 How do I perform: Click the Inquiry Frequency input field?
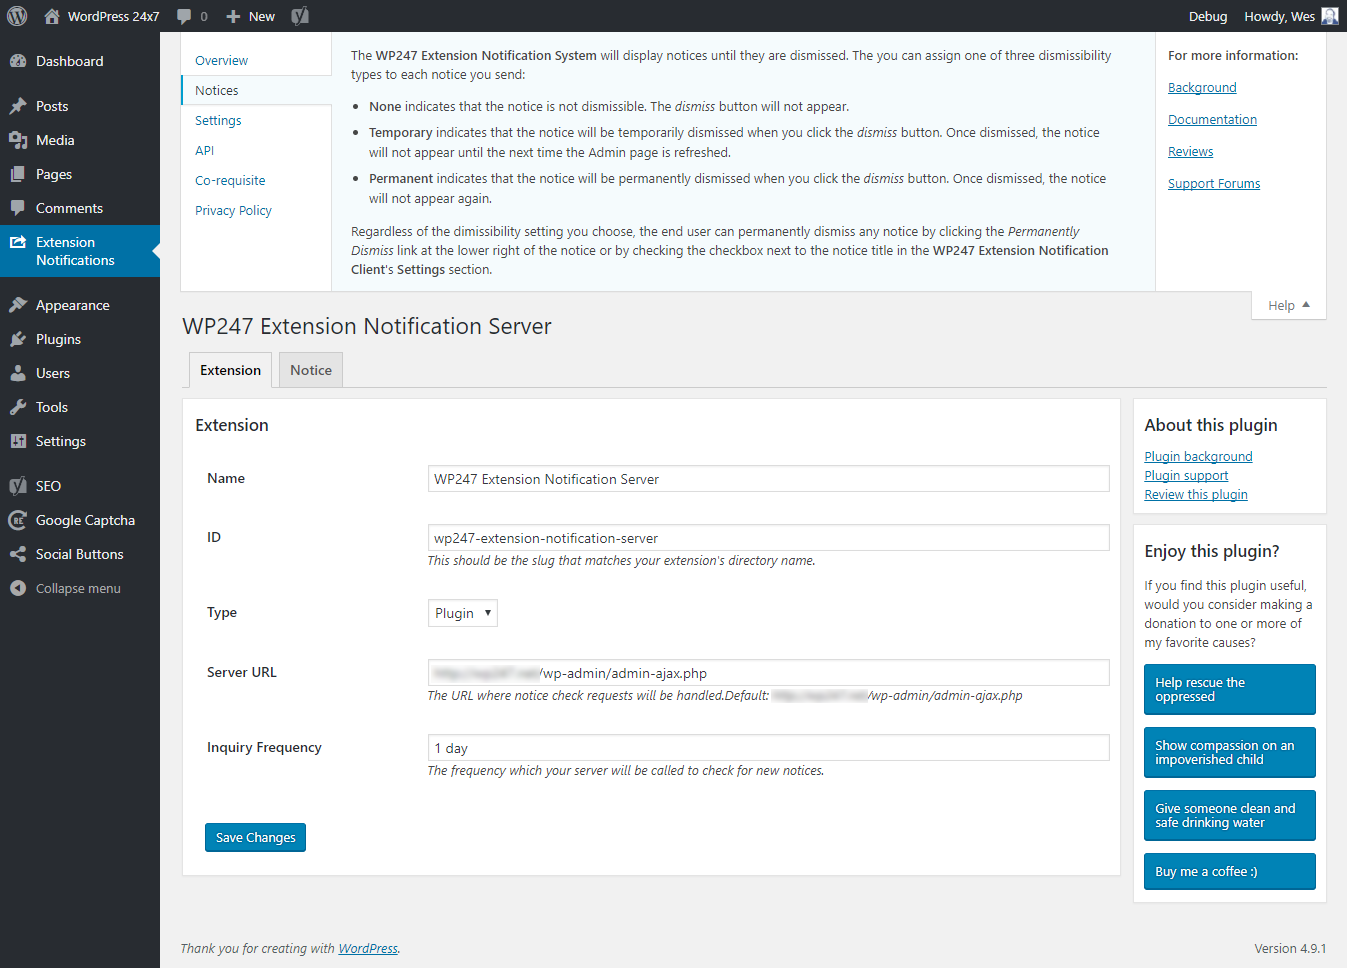[x=768, y=748]
